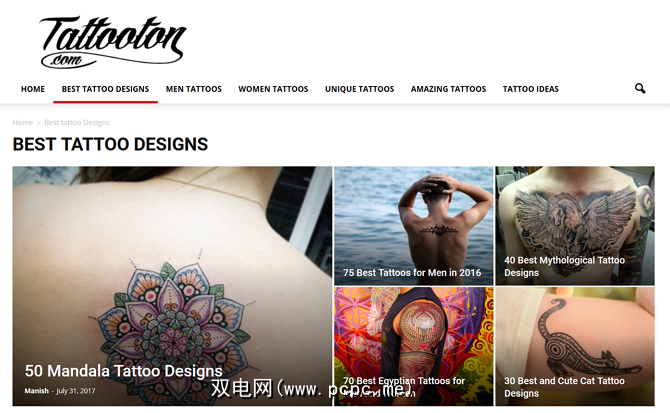Click the Best tattoo Designs breadcrumb
Screen dimensions: 670x413
pos(77,123)
